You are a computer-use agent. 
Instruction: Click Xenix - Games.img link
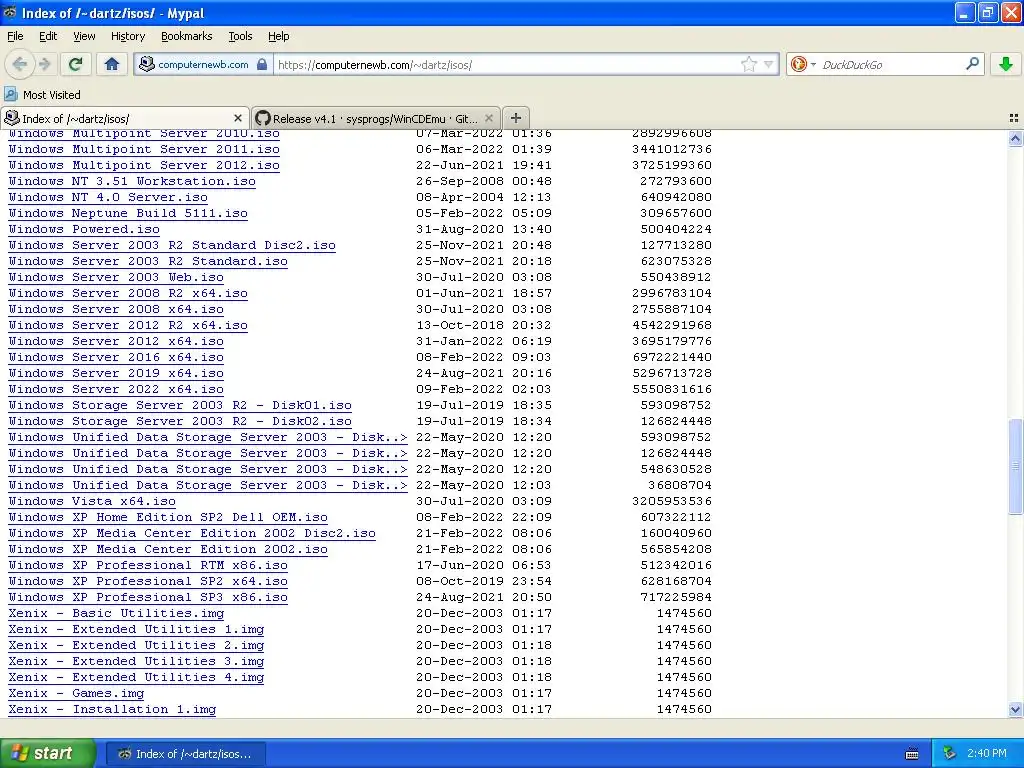tap(76, 694)
